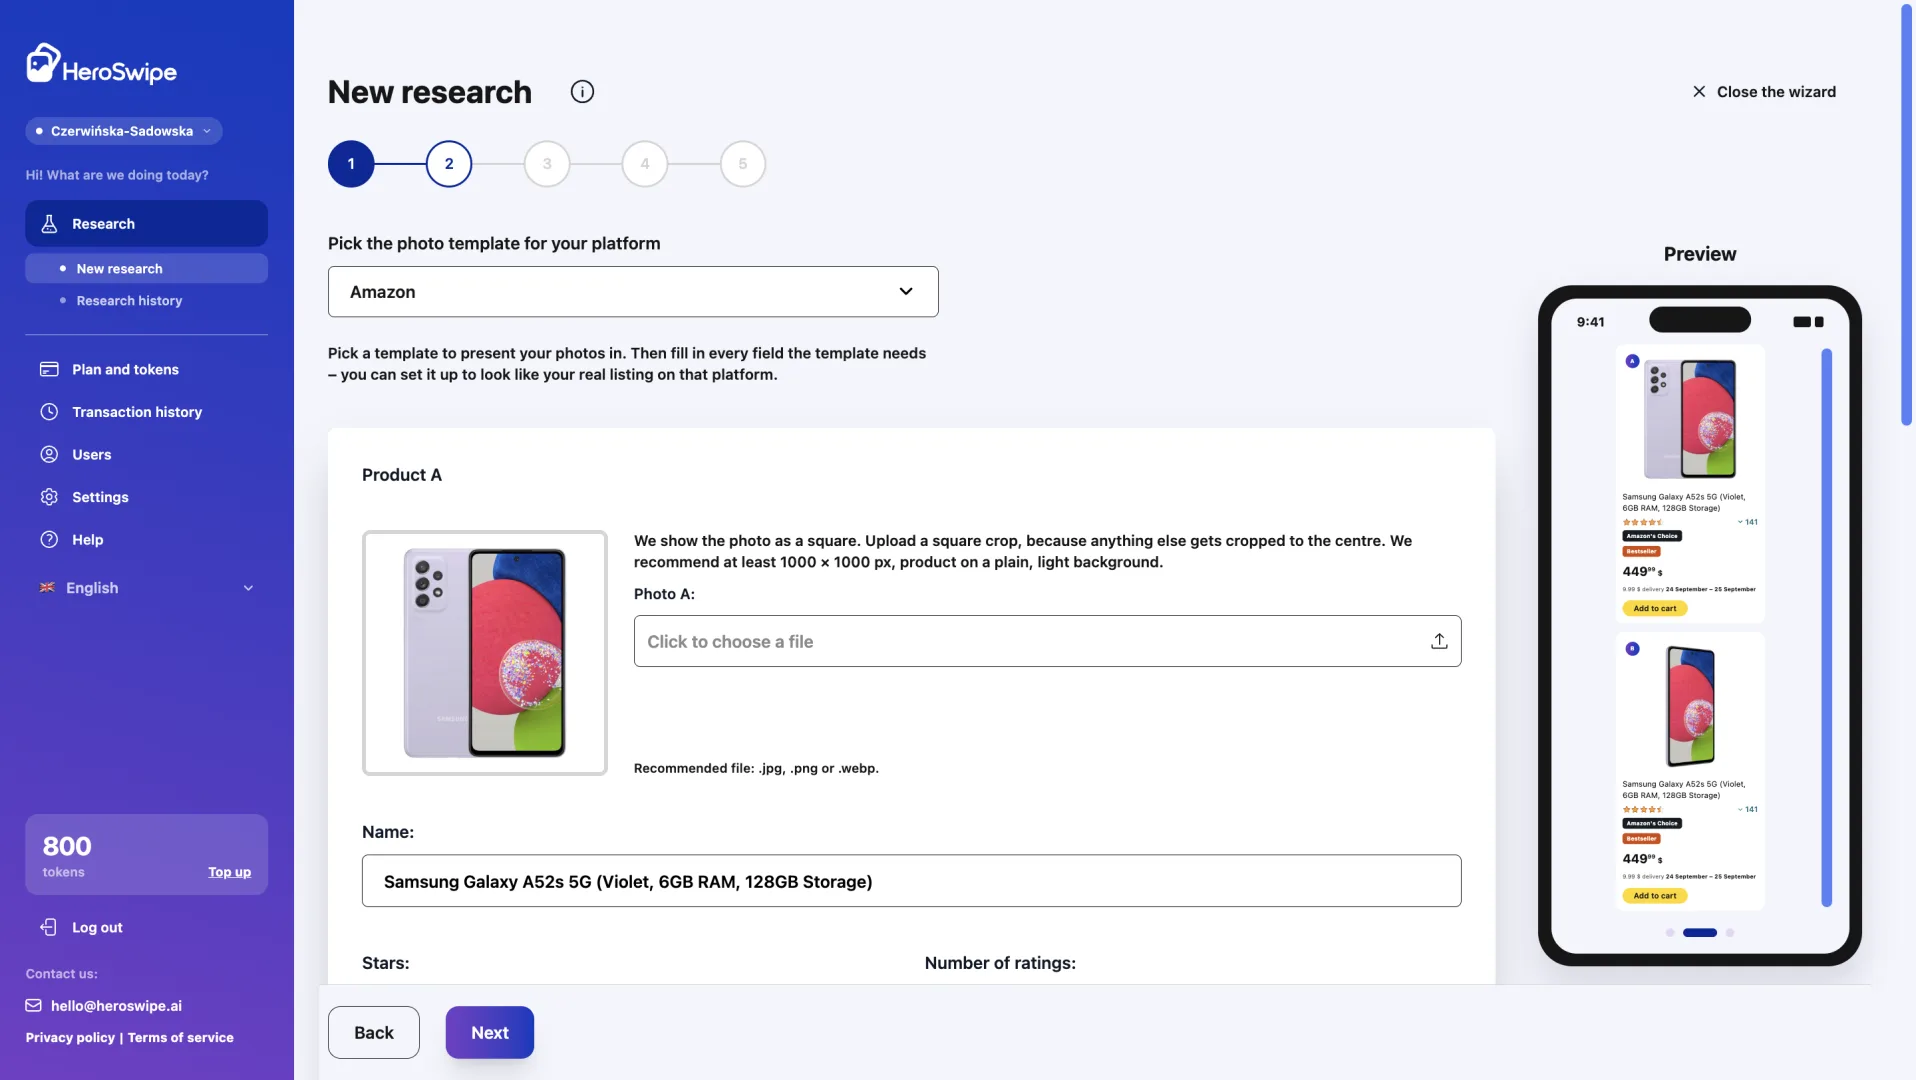Open the Terms of service link
1916x1080 pixels.
181,1038
